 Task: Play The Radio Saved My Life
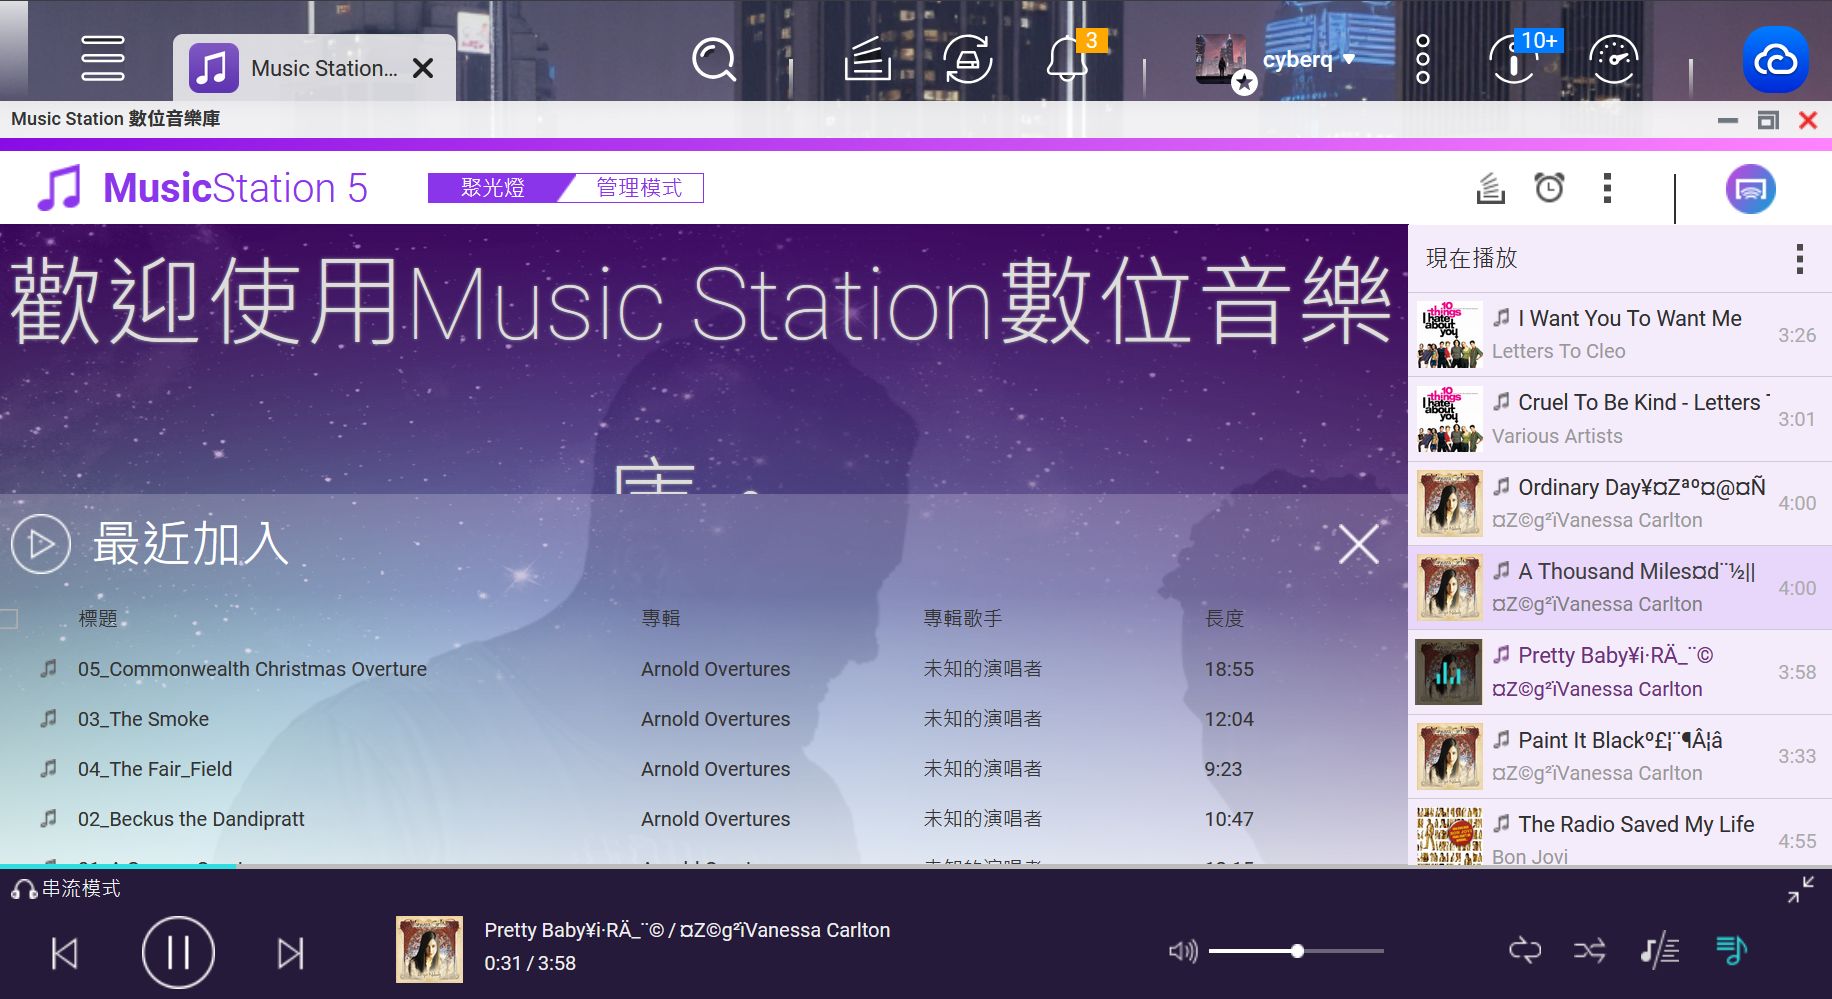pos(1620,834)
